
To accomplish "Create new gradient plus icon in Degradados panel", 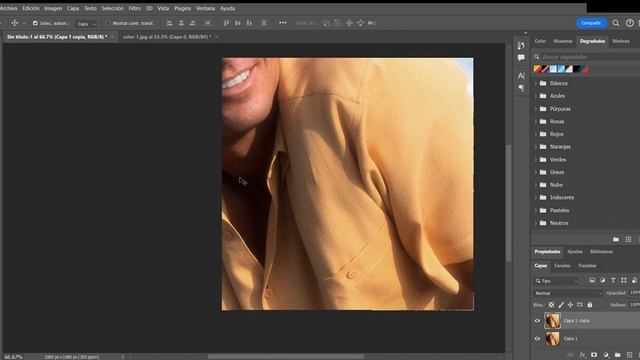I will (x=629, y=239).
